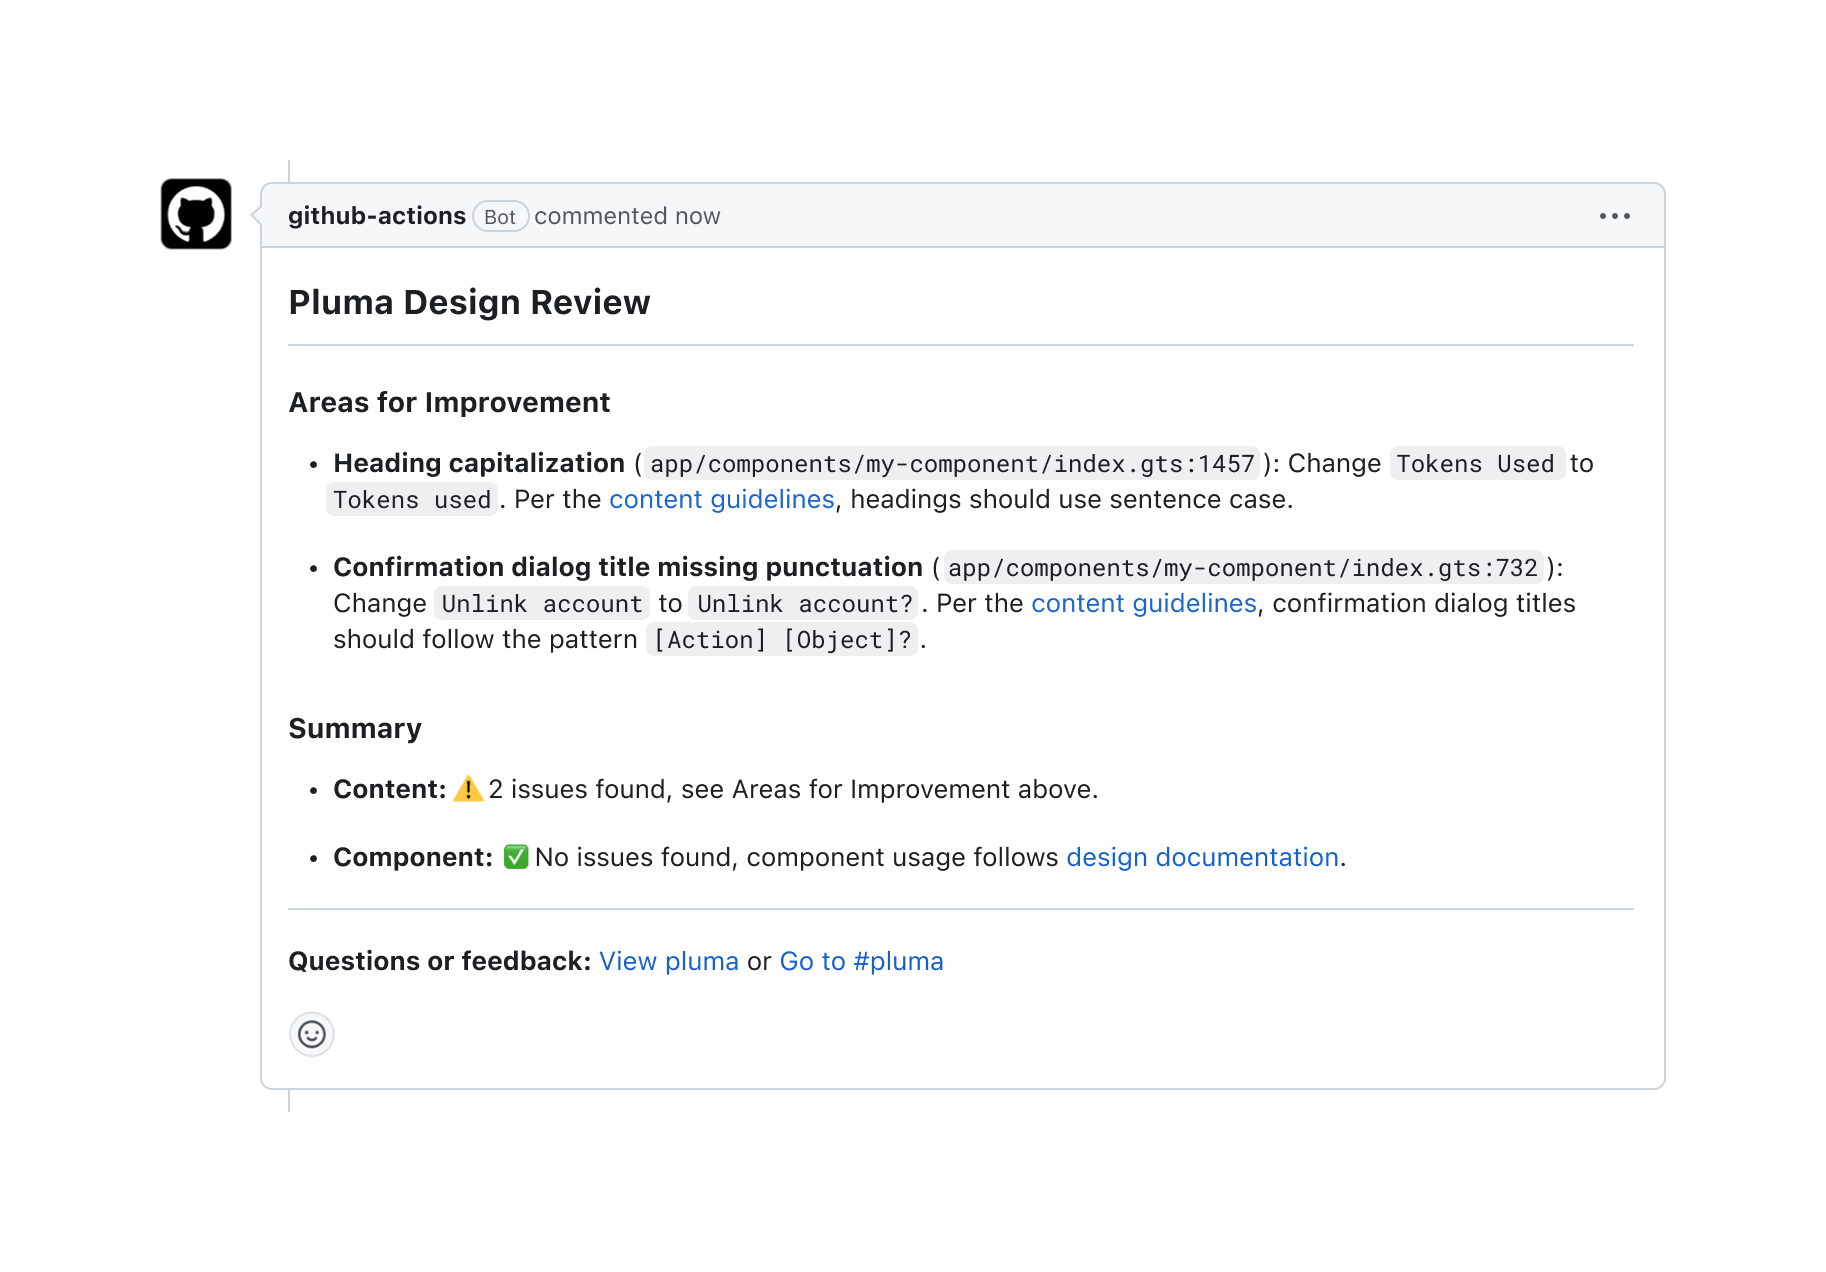The width and height of the screenshot is (1826, 1272).
Task: Open content guidelines link in heading capitalization item
Action: (x=722, y=499)
